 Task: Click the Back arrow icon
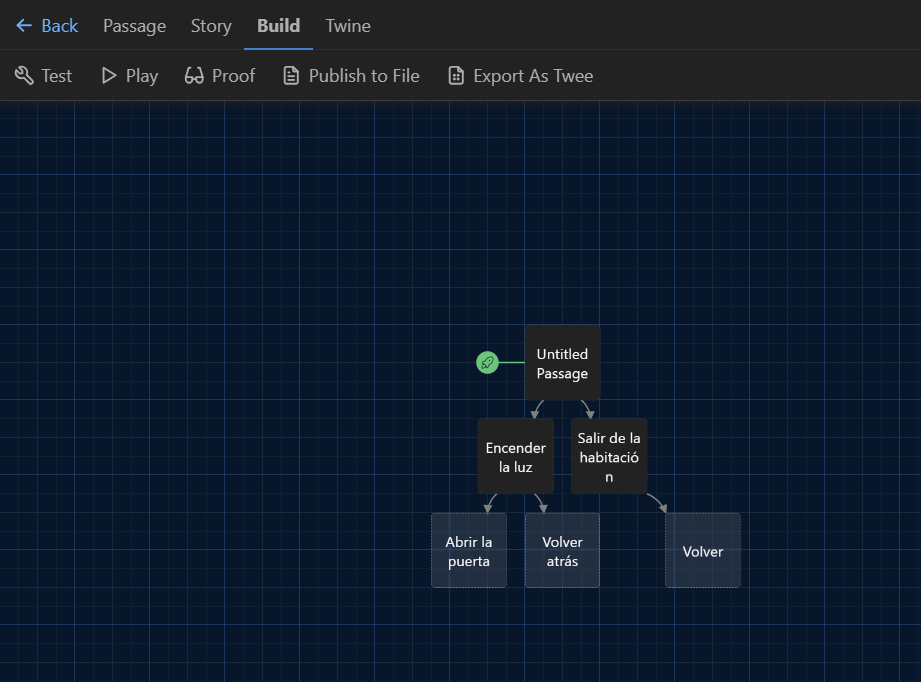point(24,26)
